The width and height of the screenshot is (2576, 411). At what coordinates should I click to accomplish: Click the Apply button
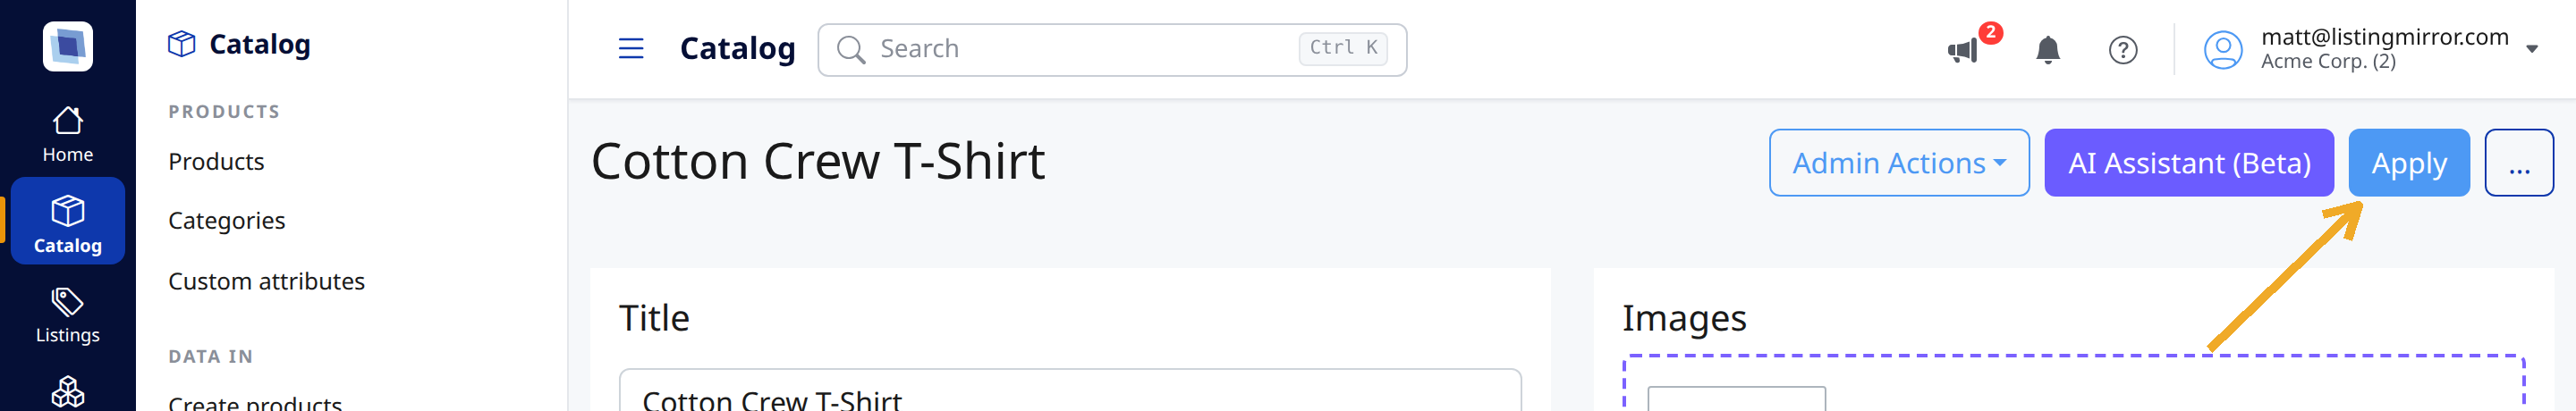click(2408, 162)
